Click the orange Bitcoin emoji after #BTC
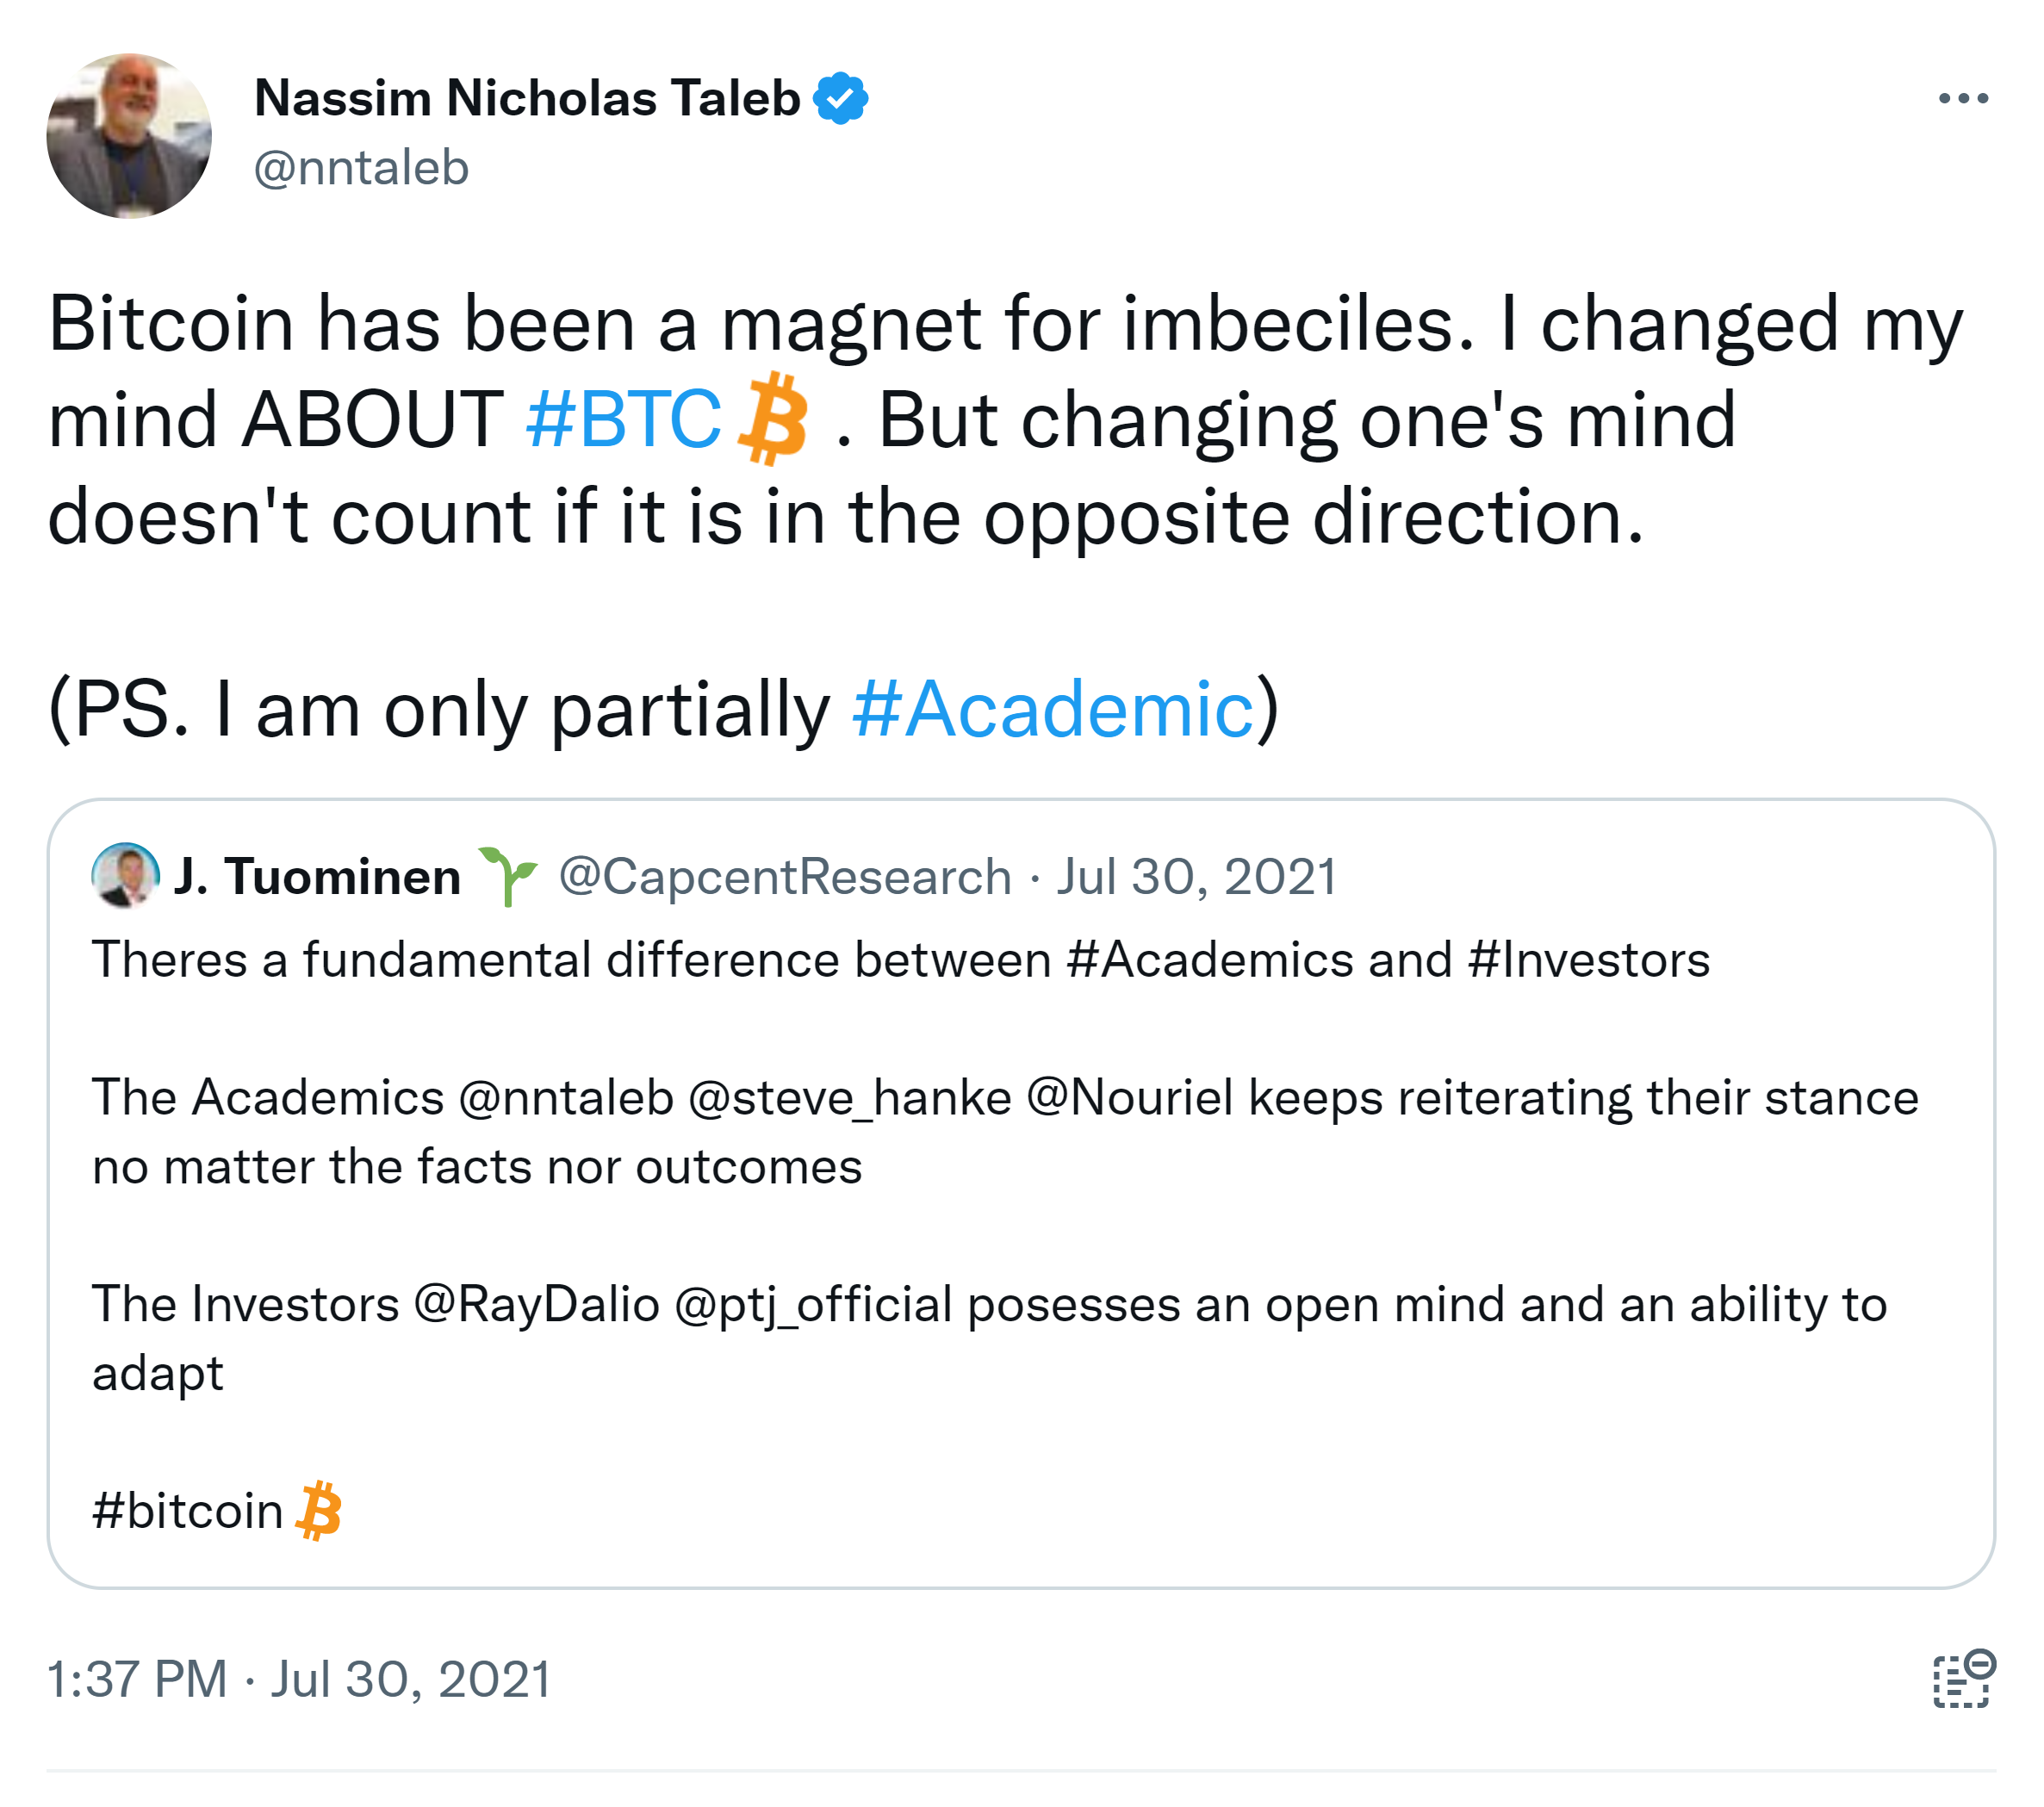The width and height of the screenshot is (2044, 1807). tap(772, 419)
